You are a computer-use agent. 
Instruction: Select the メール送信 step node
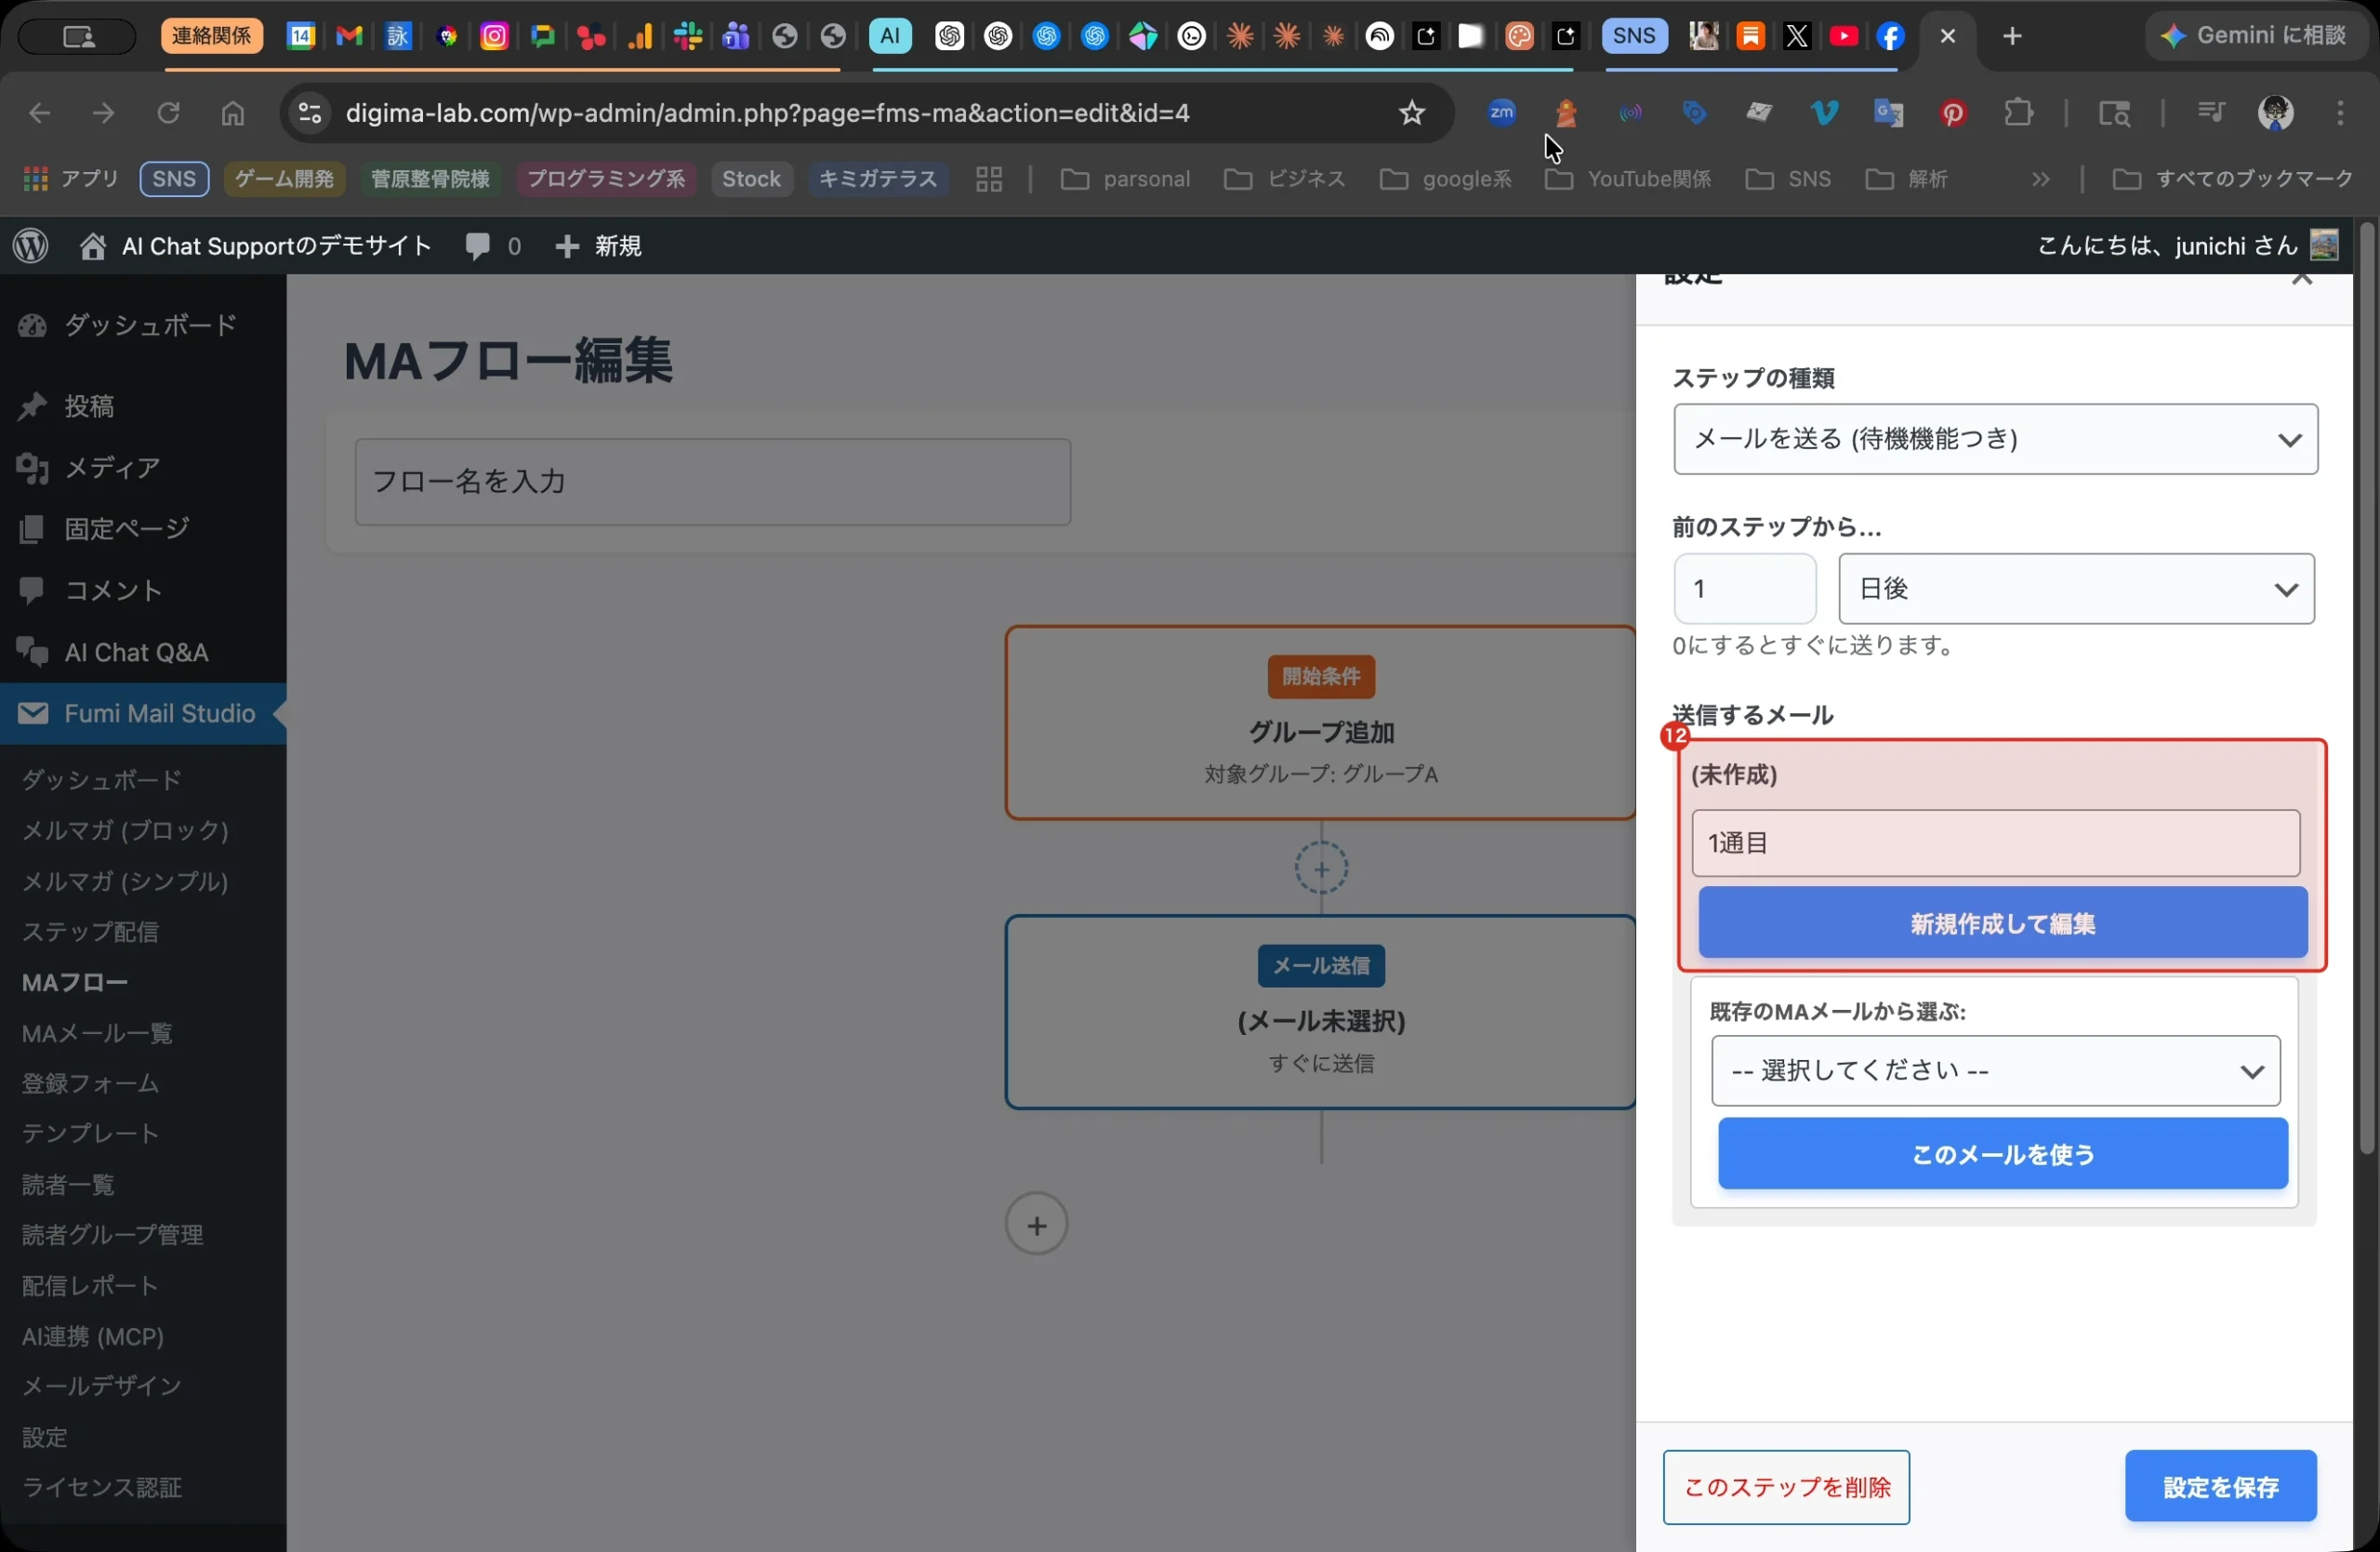coord(1320,1012)
